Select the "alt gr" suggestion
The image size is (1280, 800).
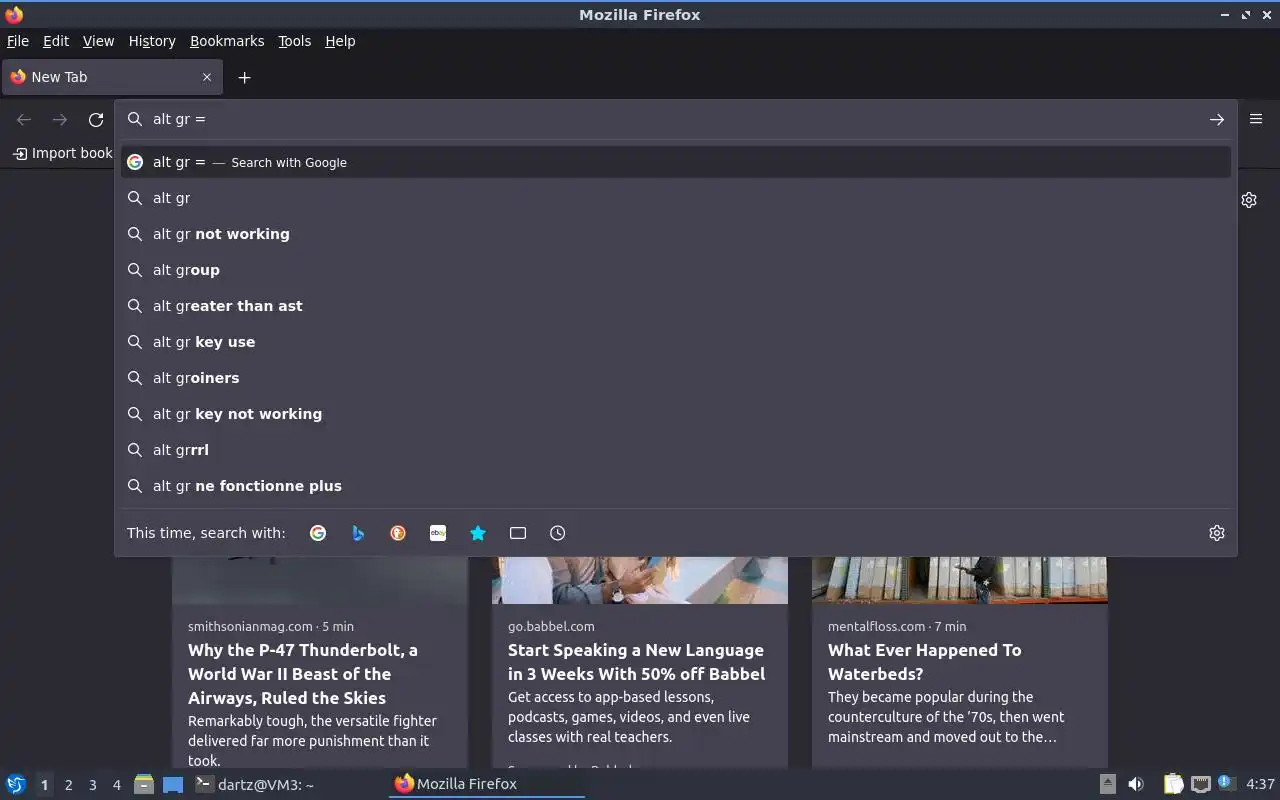click(676, 198)
